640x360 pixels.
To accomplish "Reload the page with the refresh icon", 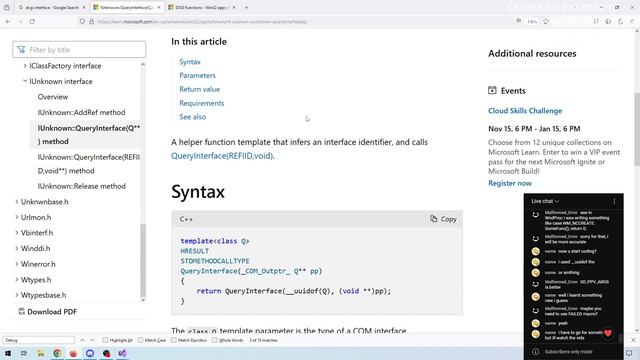I will click(x=32, y=21).
